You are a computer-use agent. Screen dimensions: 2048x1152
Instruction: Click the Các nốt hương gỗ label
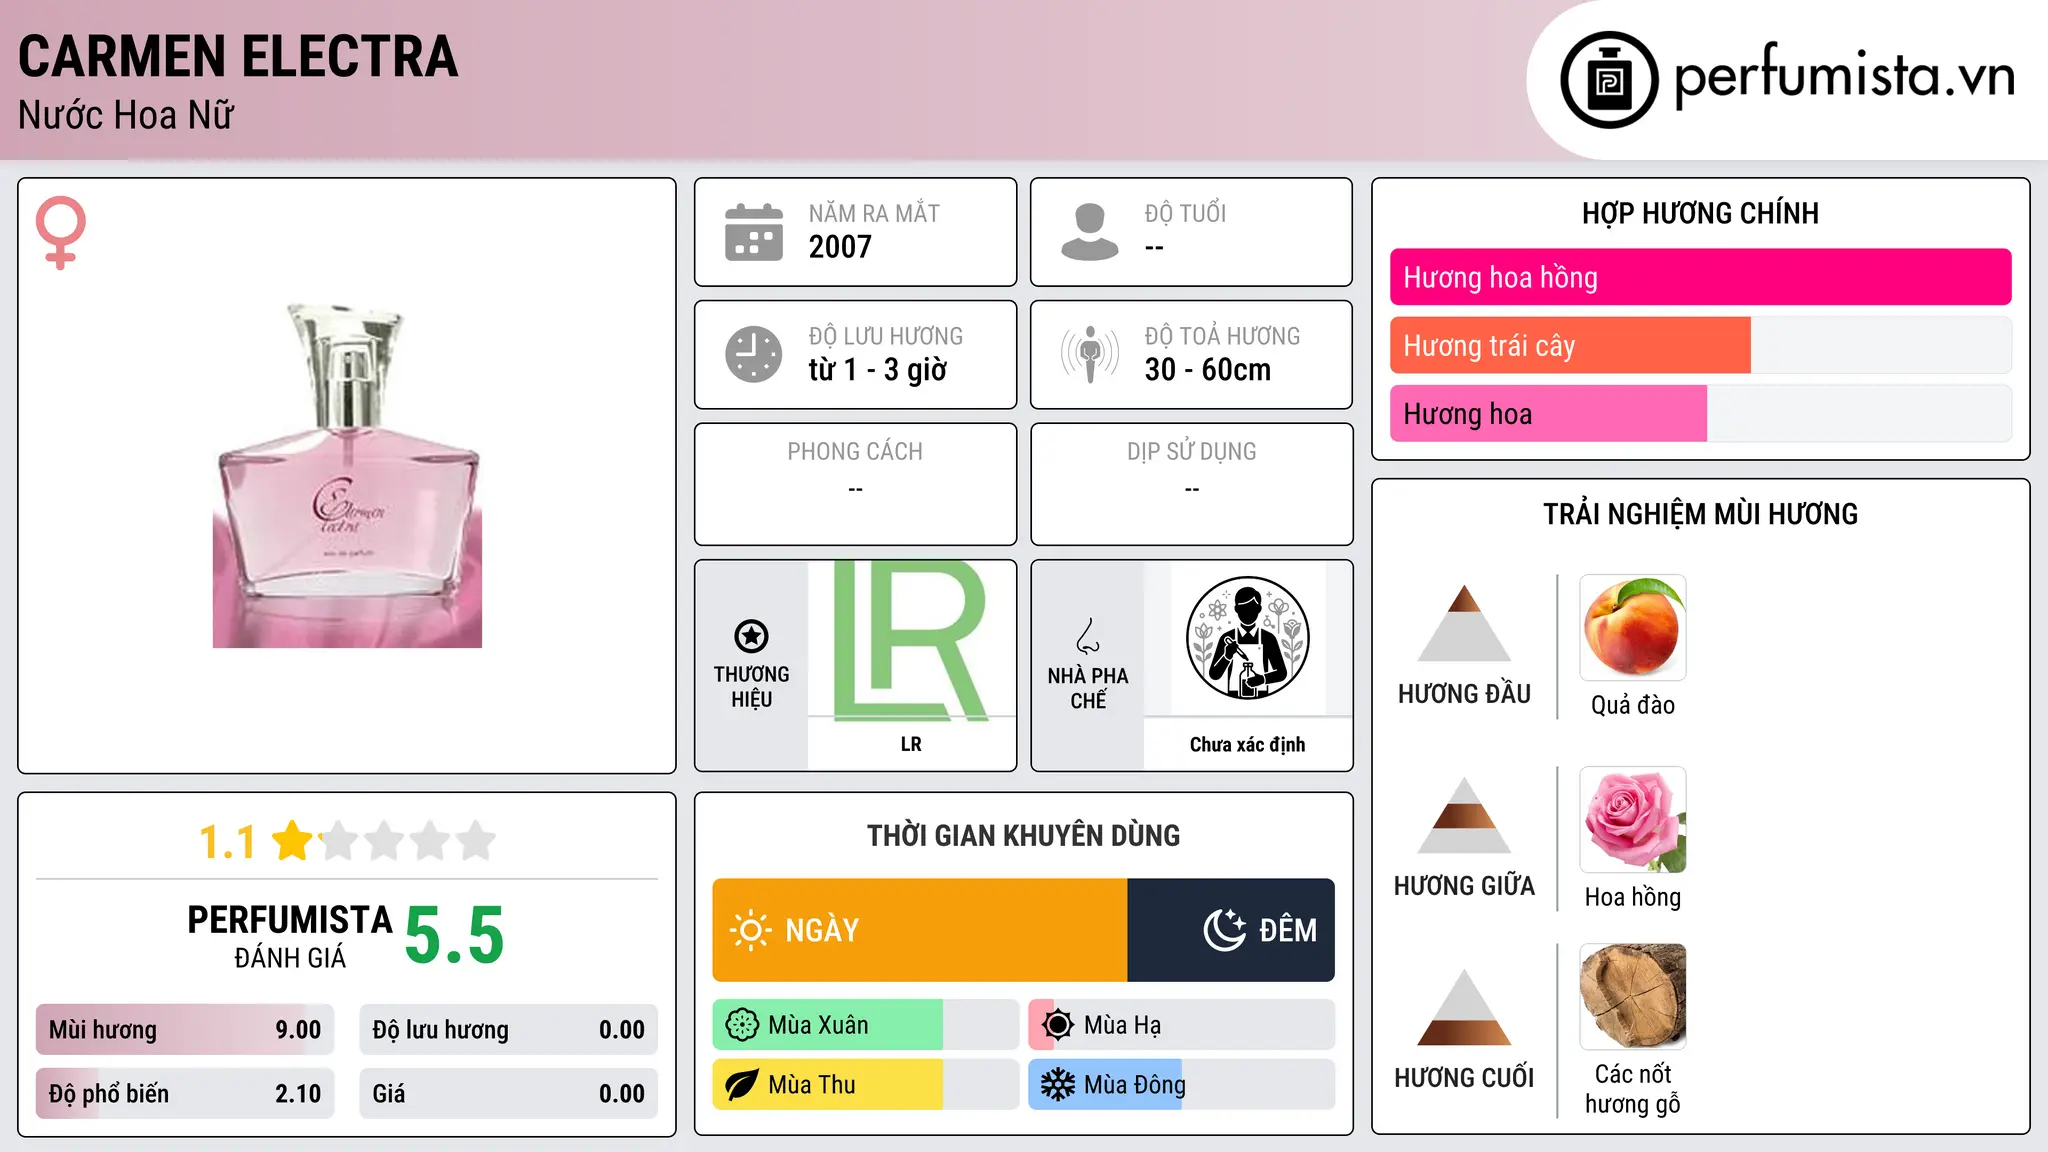point(1633,1089)
